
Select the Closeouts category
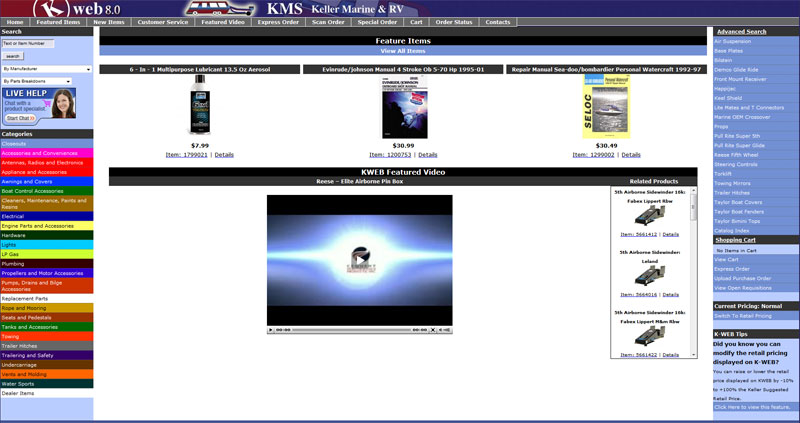pos(46,144)
